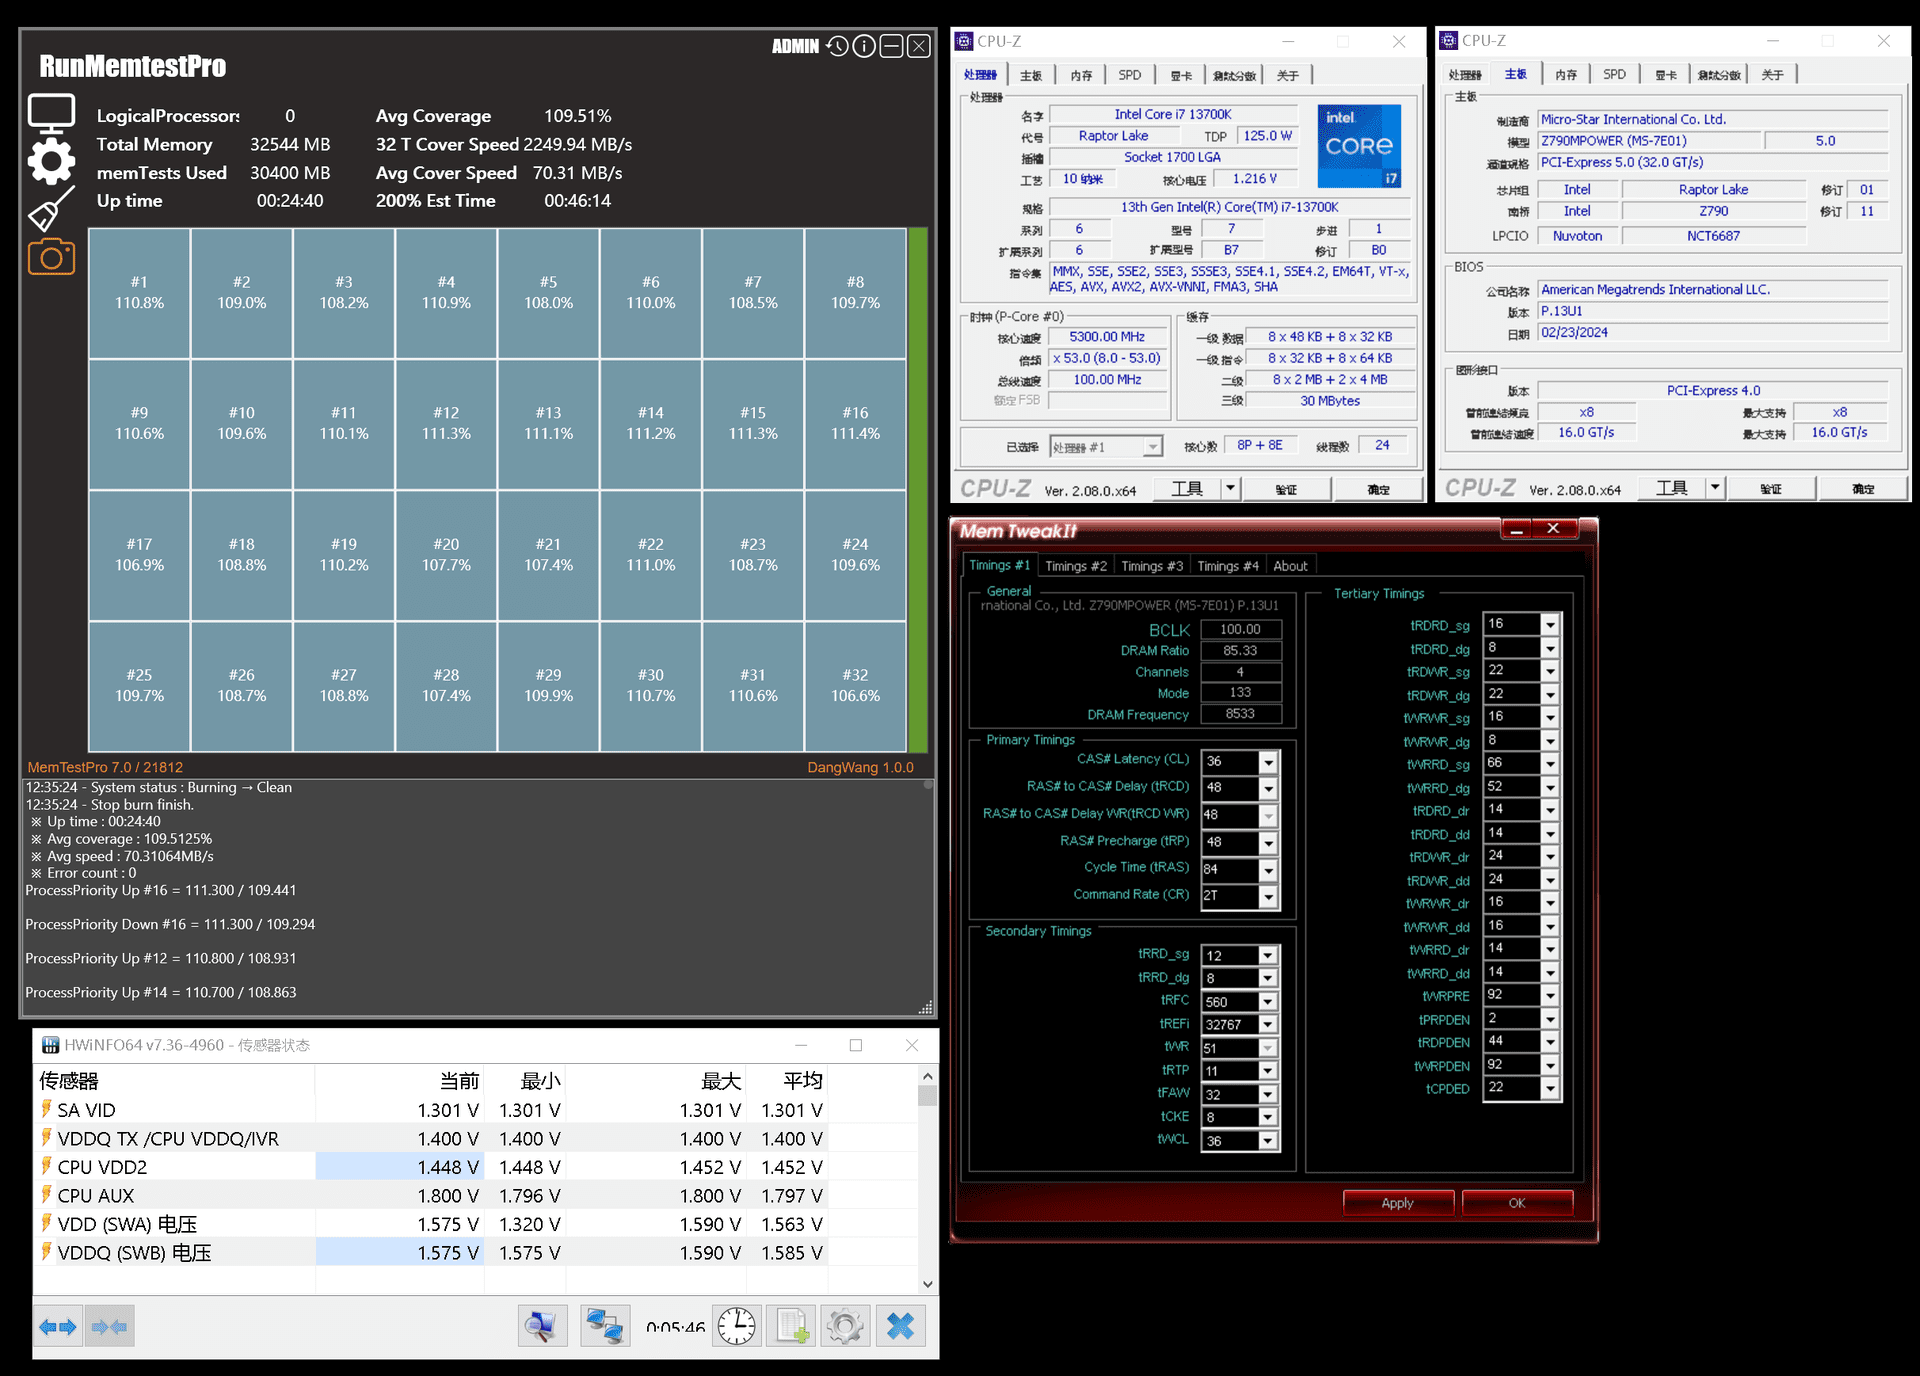Open the CAS# Latency (CL) dropdown
Viewport: 1920px width, 1376px height.
pyautogui.click(x=1268, y=762)
